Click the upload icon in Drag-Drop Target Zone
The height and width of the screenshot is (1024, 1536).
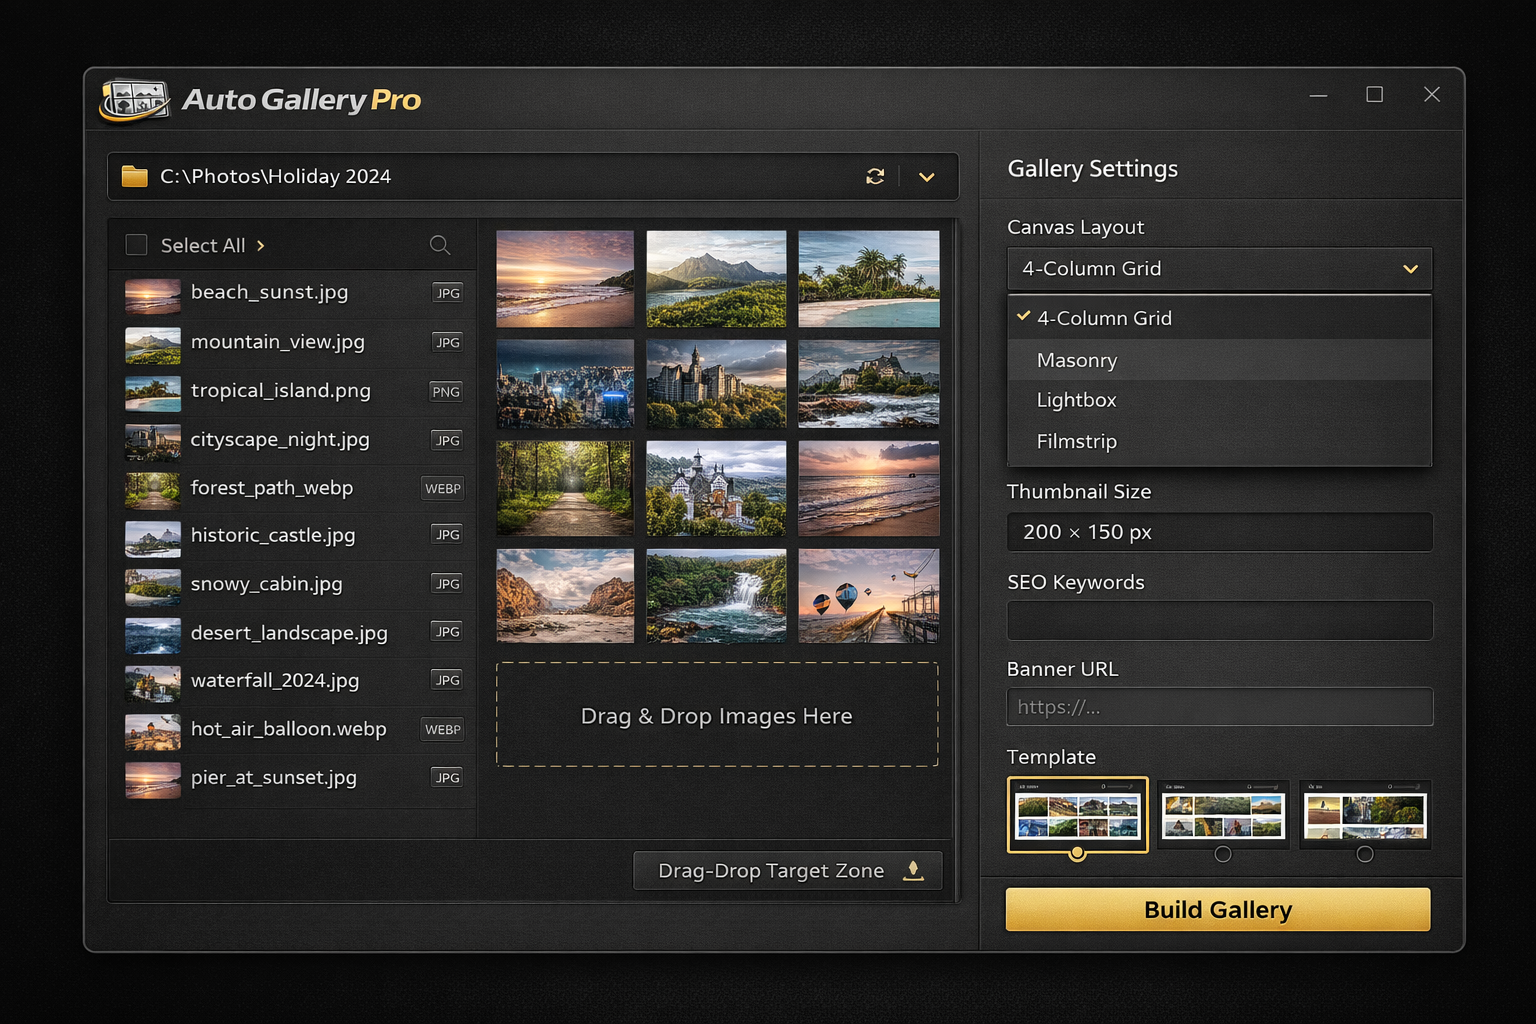pos(913,870)
